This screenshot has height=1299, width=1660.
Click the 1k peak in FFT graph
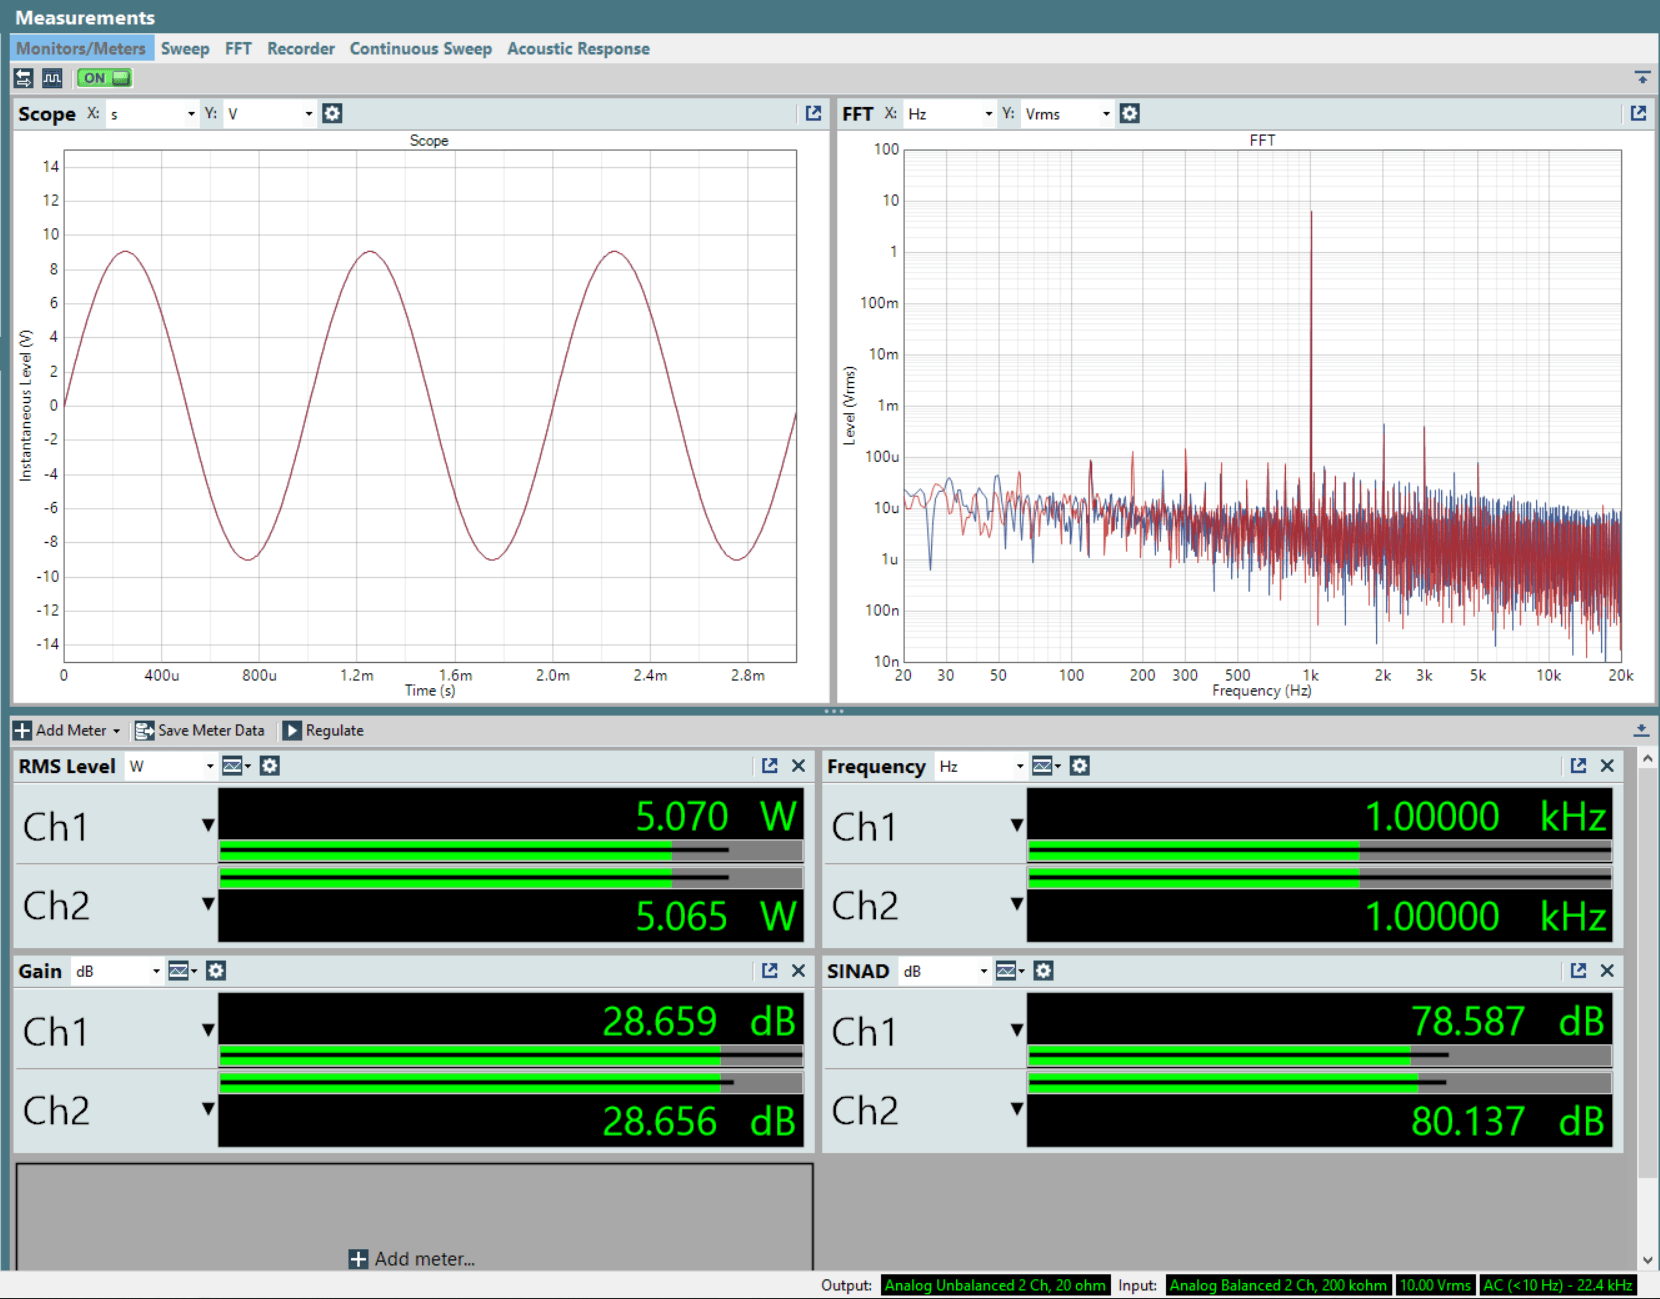[1311, 213]
